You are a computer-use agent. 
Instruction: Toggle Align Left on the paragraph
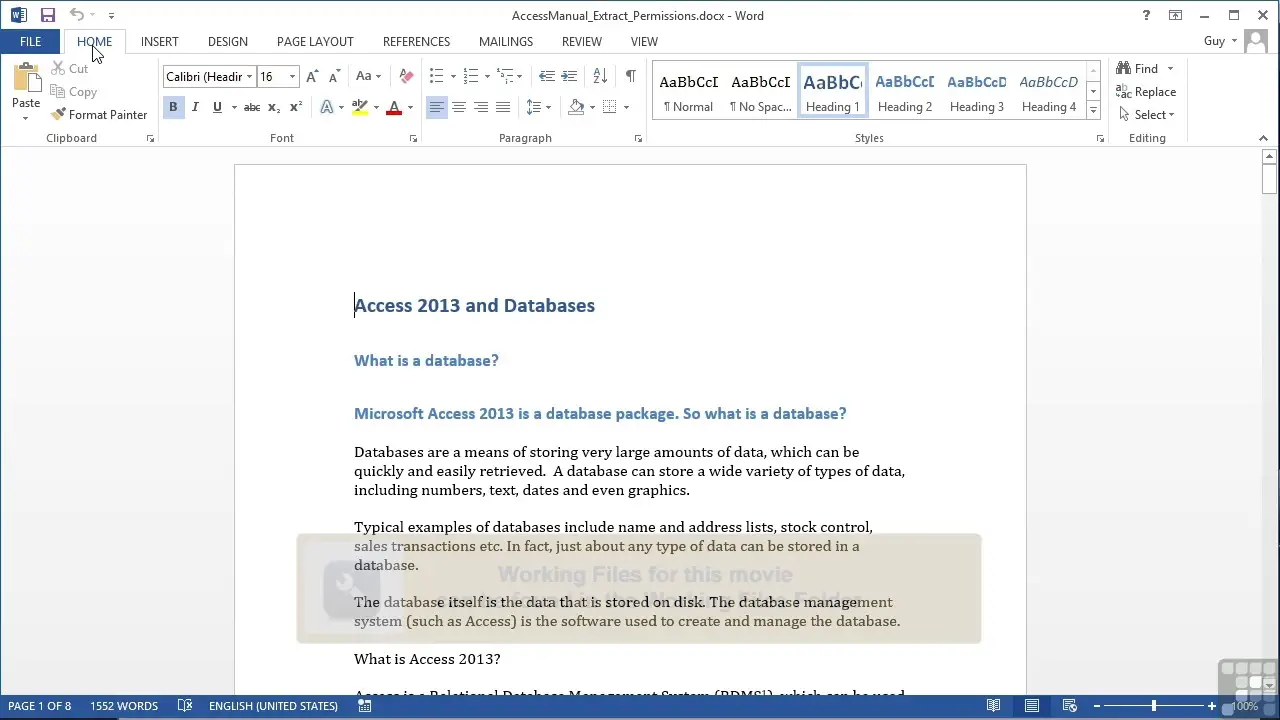437,107
